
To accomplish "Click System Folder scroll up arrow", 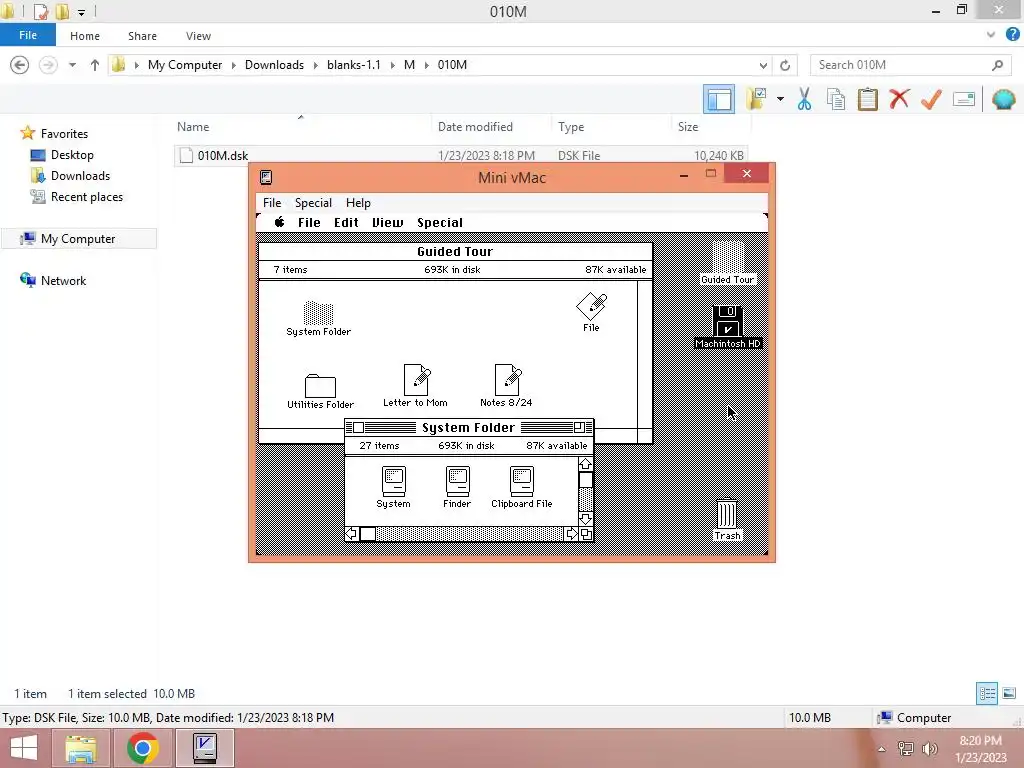I will click(x=586, y=464).
